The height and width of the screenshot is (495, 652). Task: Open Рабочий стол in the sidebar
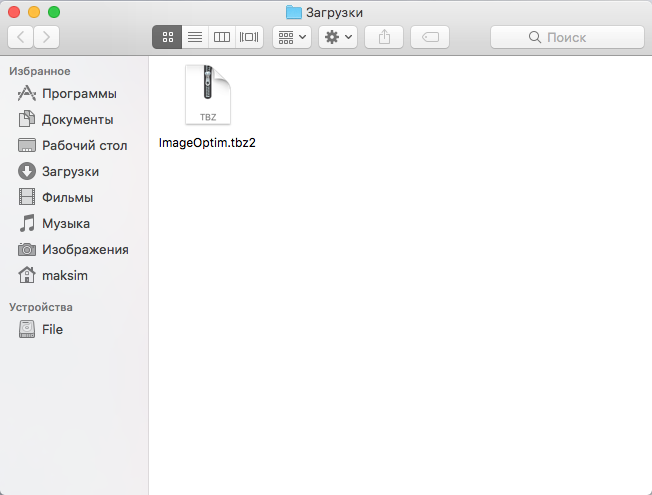pyautogui.click(x=74, y=146)
